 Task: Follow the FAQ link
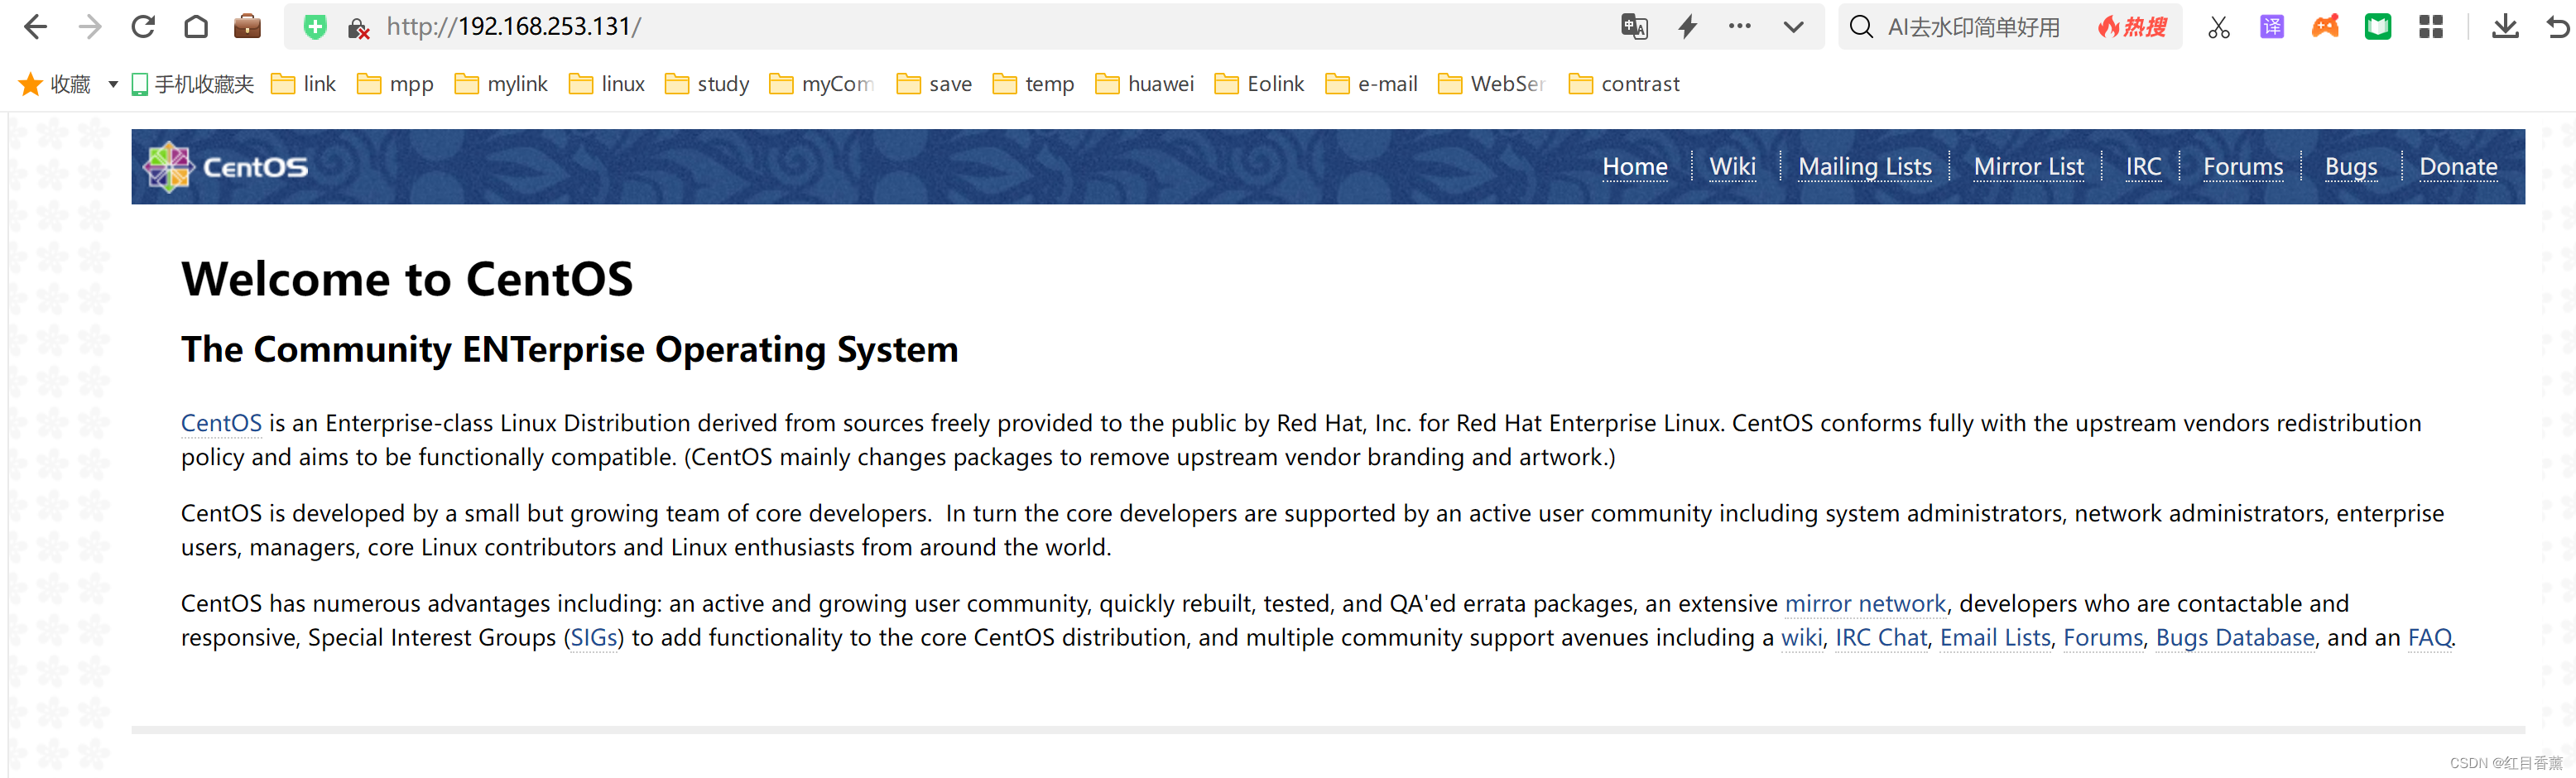click(2430, 638)
